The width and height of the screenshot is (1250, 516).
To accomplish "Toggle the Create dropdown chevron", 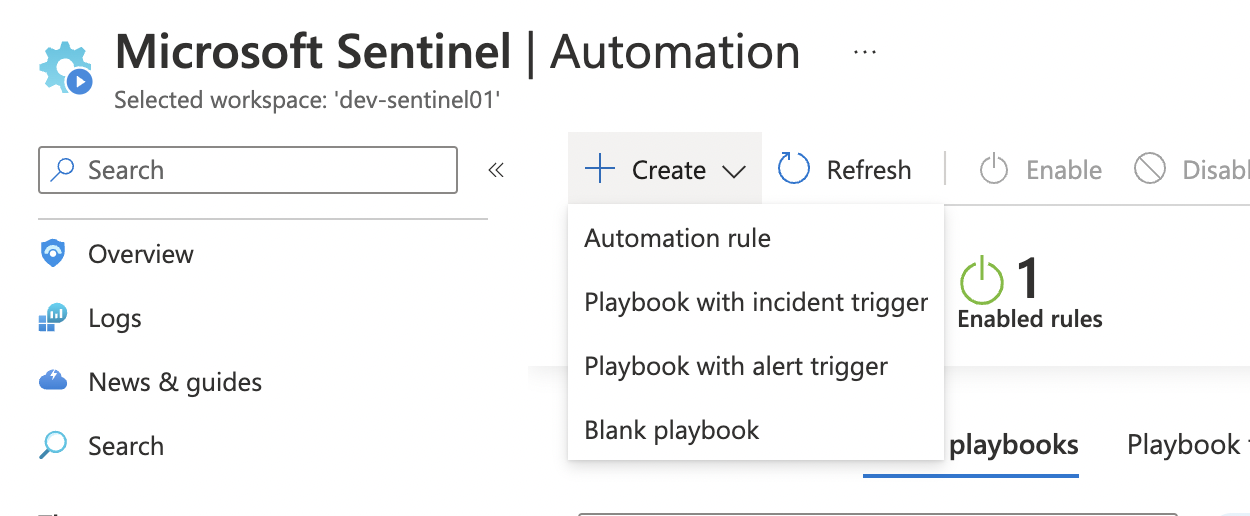I will coord(734,172).
